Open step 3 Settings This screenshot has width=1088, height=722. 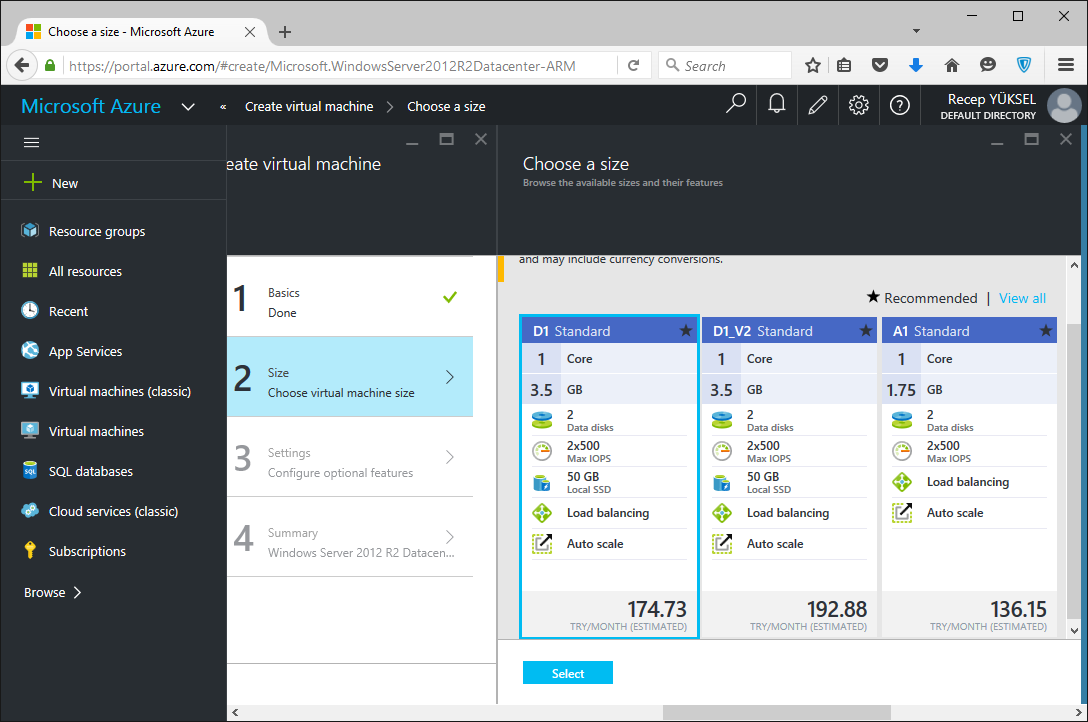[x=350, y=457]
